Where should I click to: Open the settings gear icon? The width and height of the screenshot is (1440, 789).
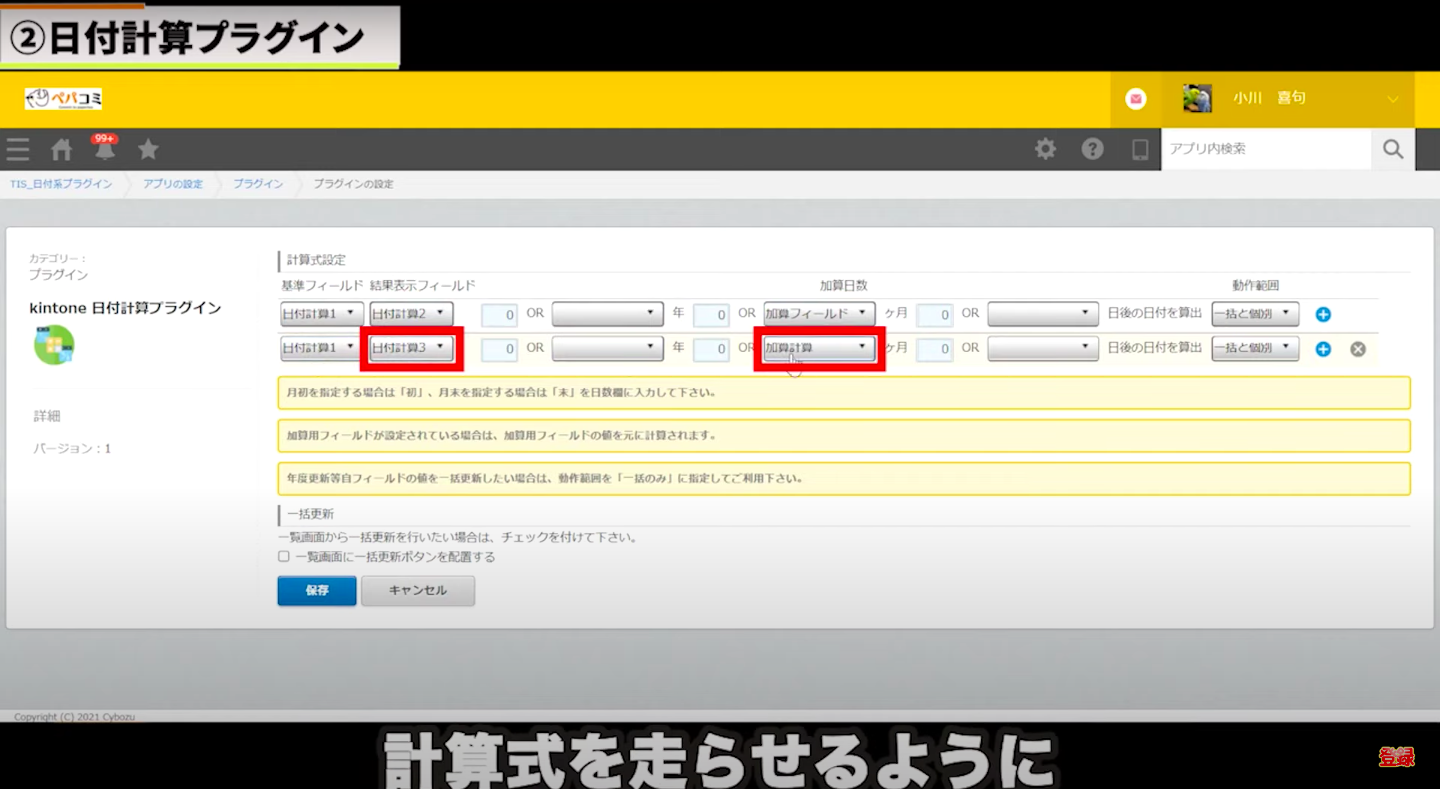(x=1045, y=150)
